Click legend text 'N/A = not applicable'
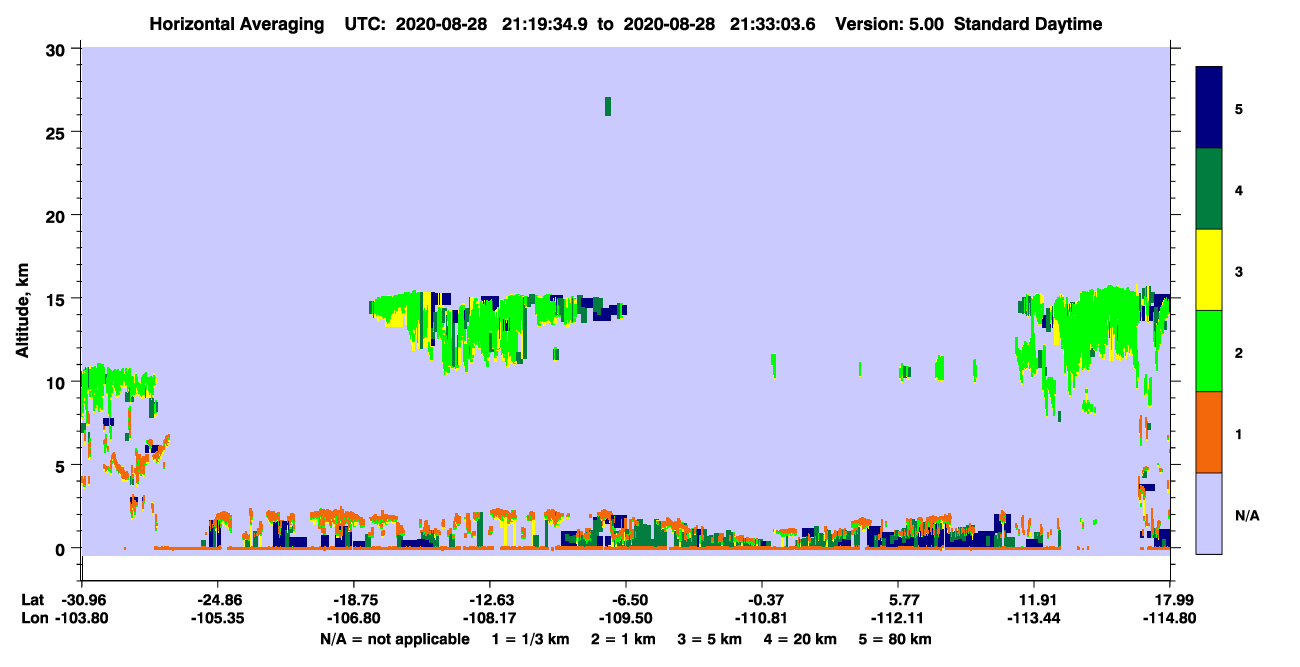Image resolution: width=1300 pixels, height=667 pixels. (x=394, y=639)
